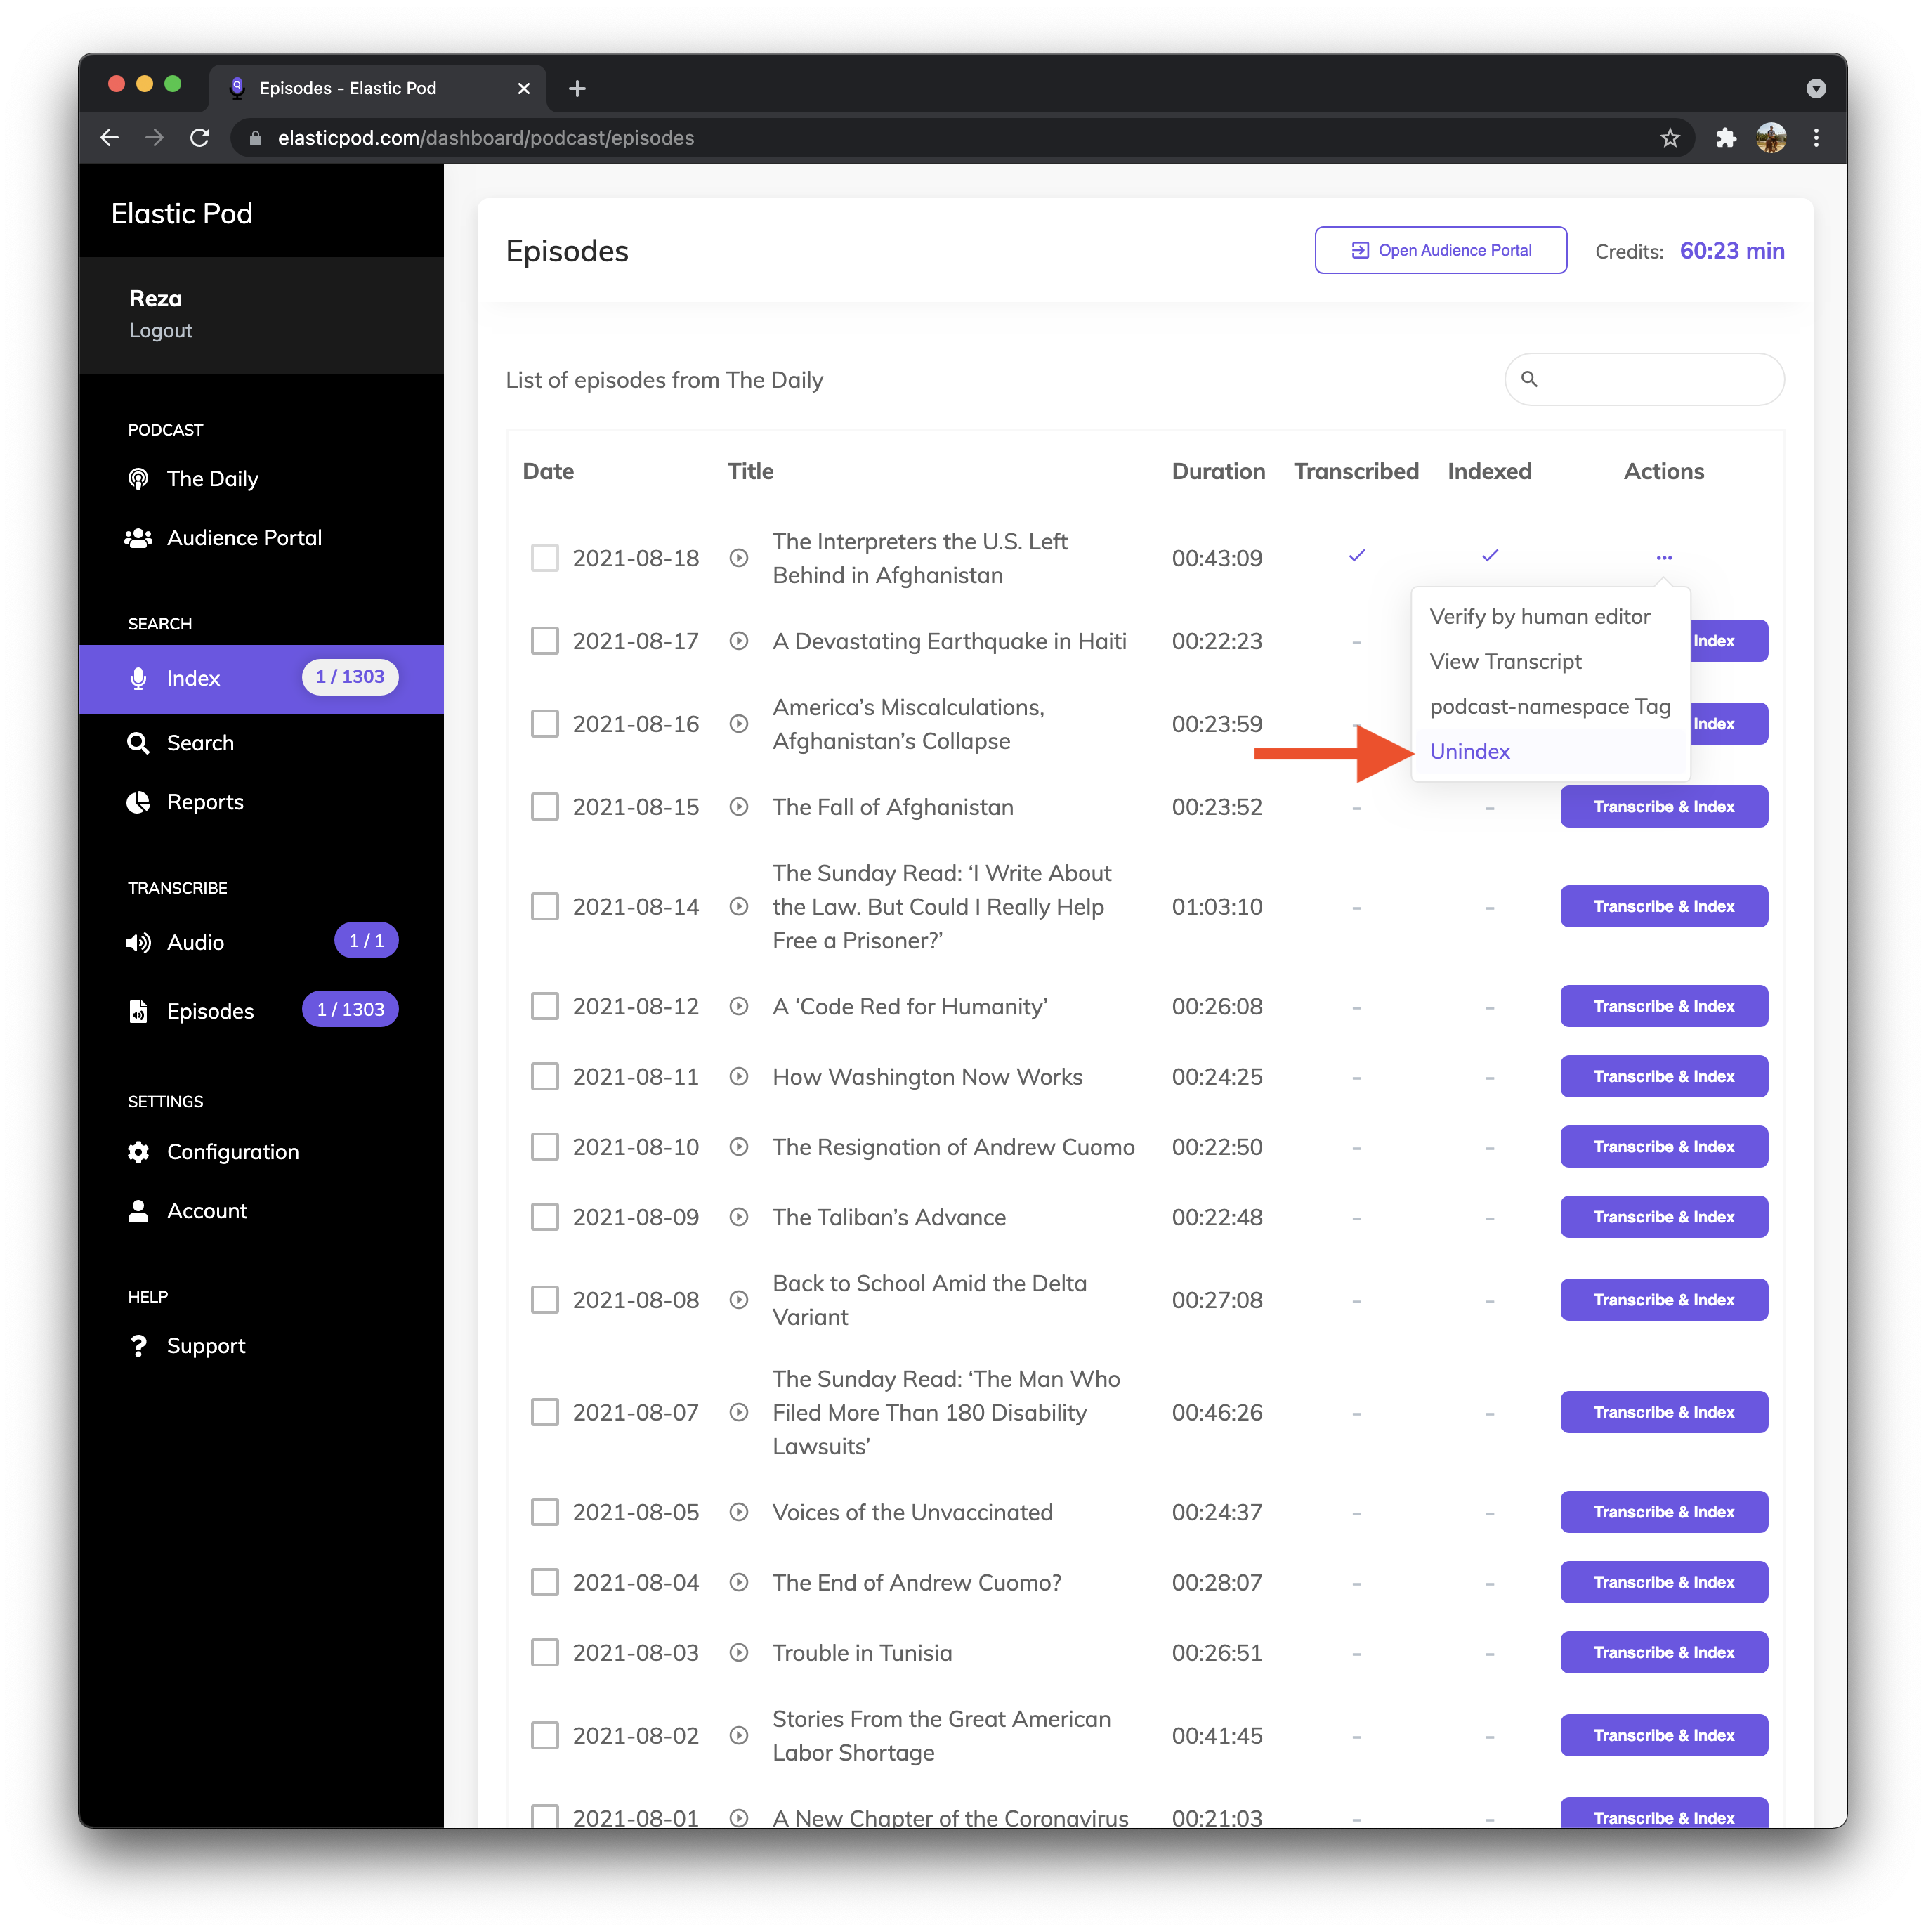Tick checkbox for 2021-08-02 episode
The height and width of the screenshot is (1932, 1926).
(x=545, y=1736)
